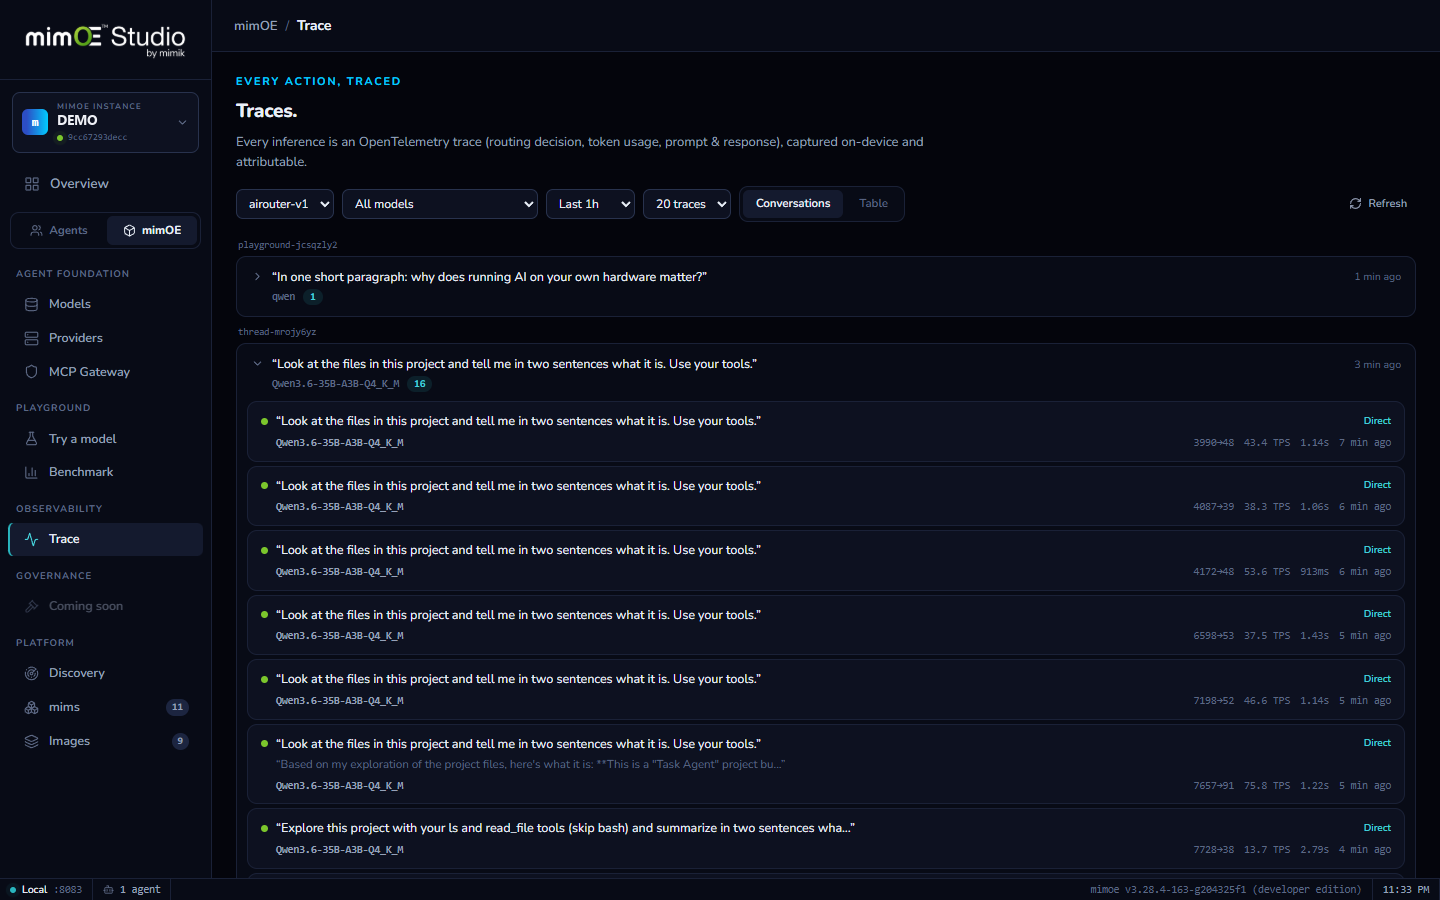
Task: Click the agent robot icon in status bar
Action: 108,890
